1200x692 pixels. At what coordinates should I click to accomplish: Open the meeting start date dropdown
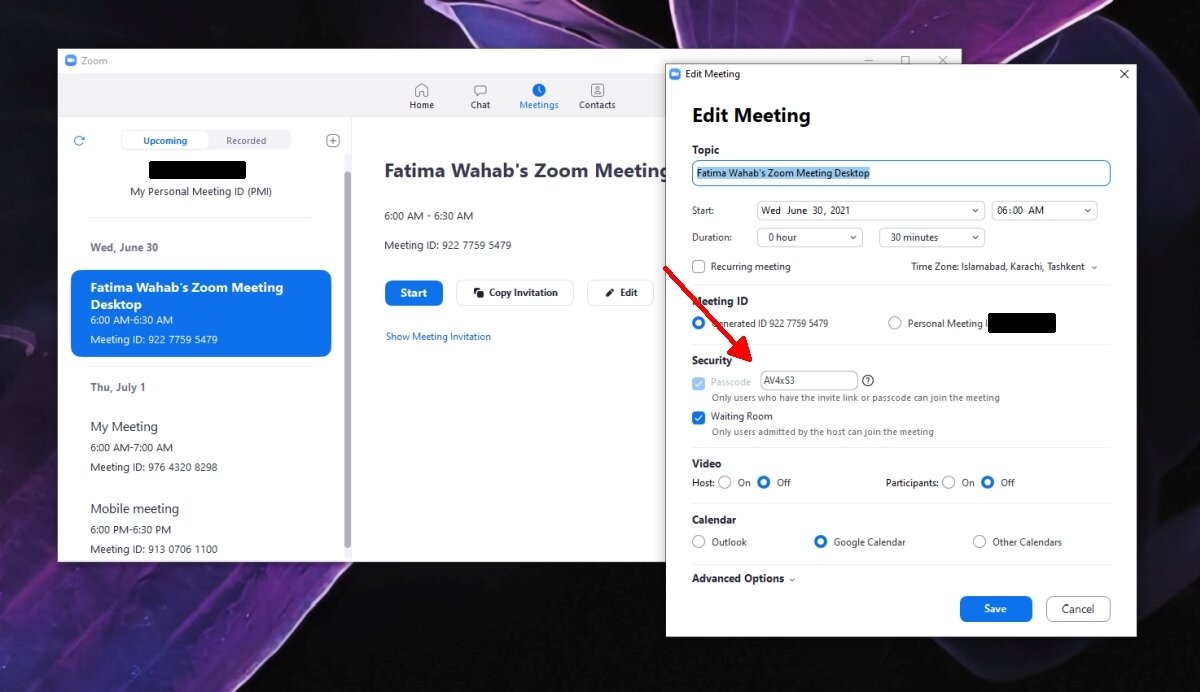pyautogui.click(x=869, y=210)
